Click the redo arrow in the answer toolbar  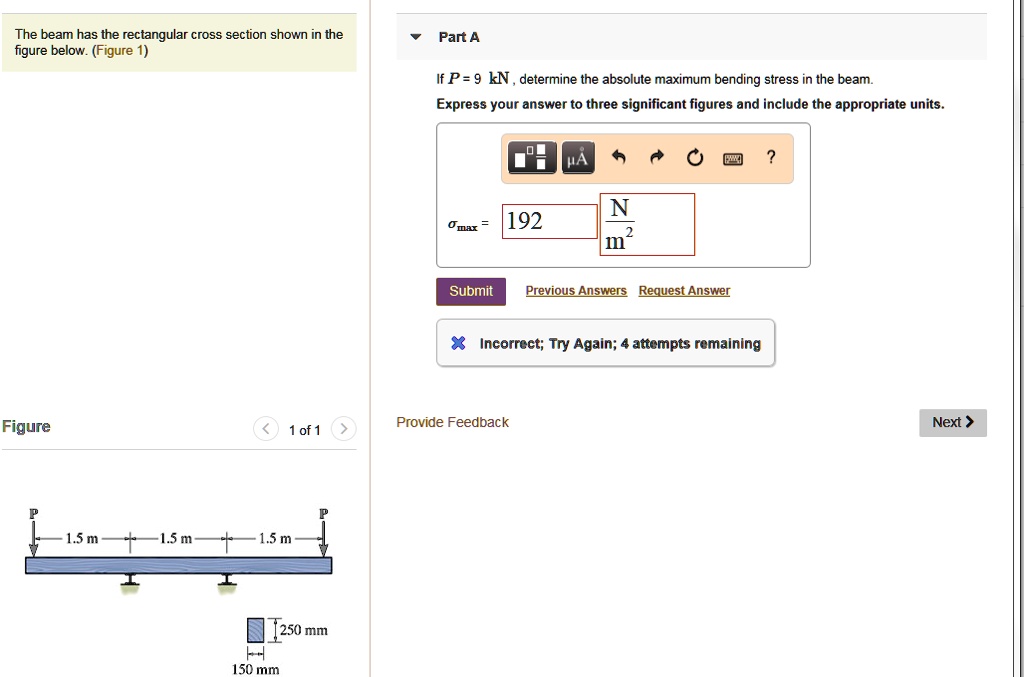pyautogui.click(x=657, y=157)
